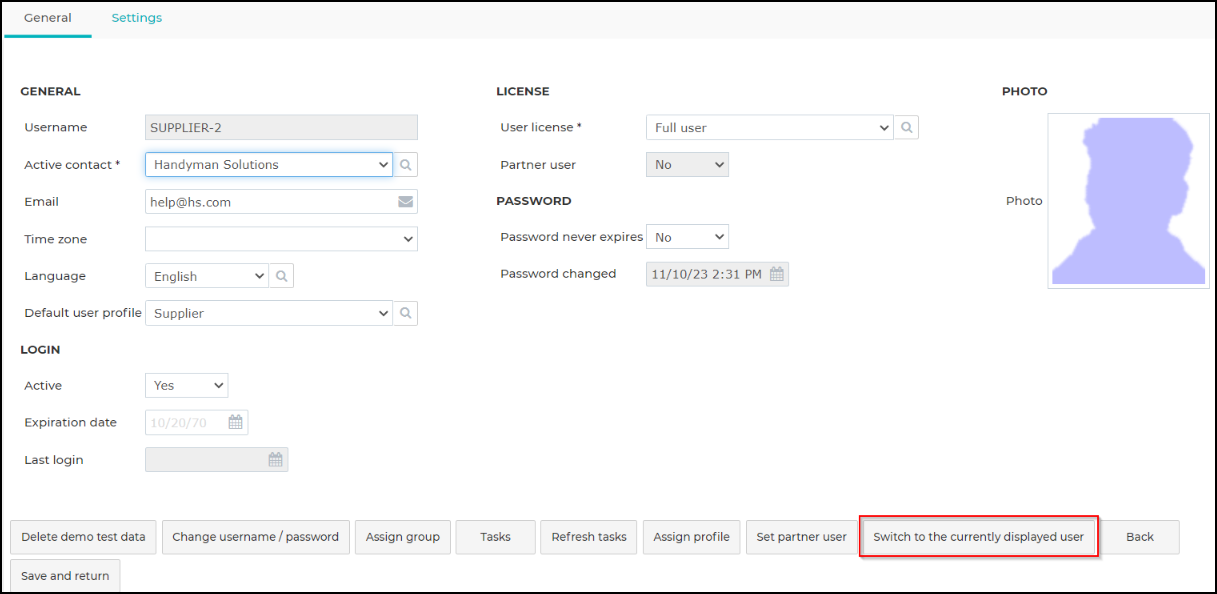1217x594 pixels.
Task: Click the Password changed date field
Action: click(x=717, y=274)
